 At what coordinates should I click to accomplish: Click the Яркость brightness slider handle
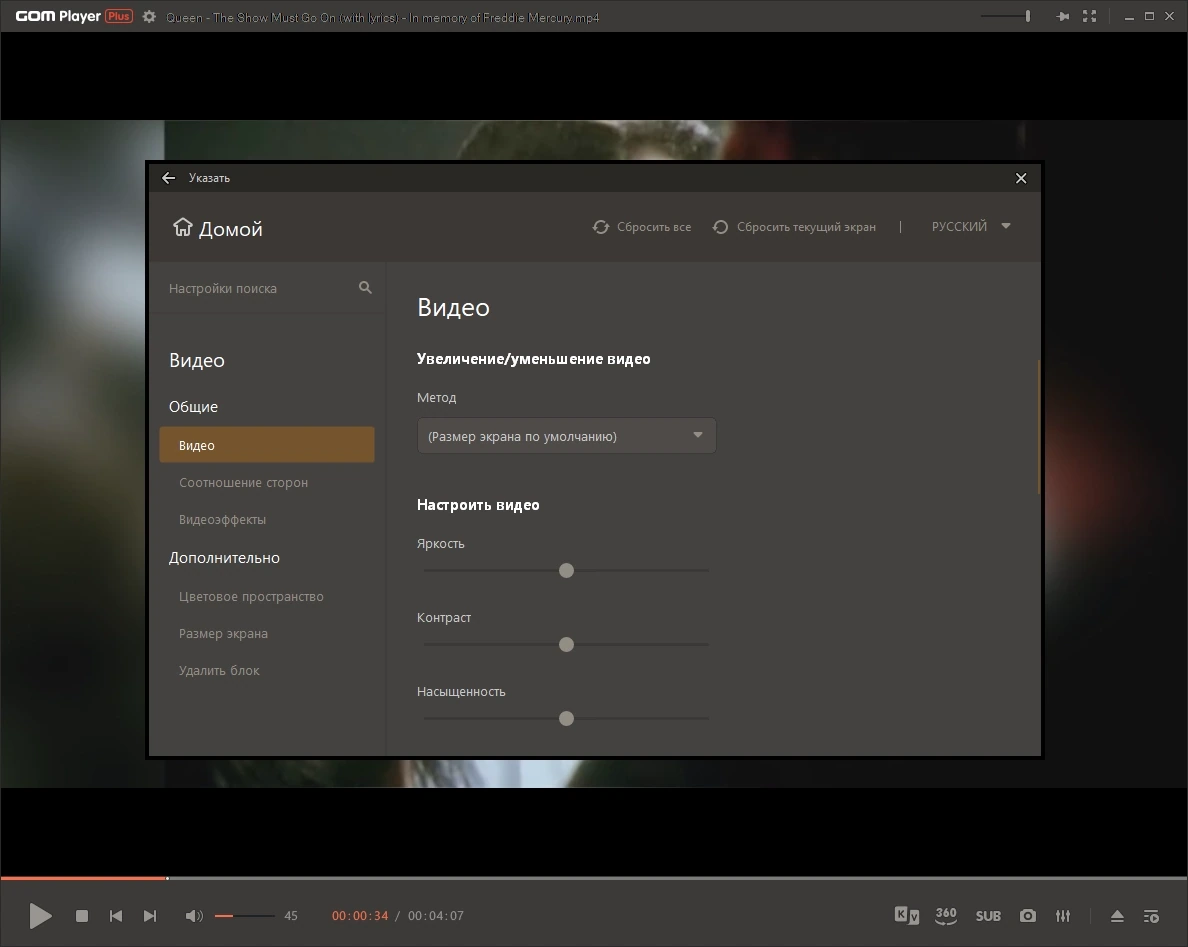point(566,570)
